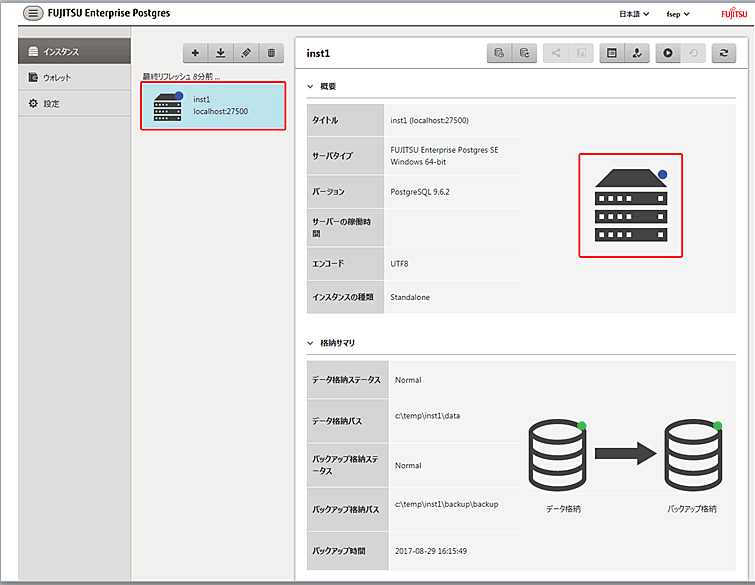The image size is (755, 585).
Task: Click the greyed-out circular restart icon
Action: click(x=693, y=53)
